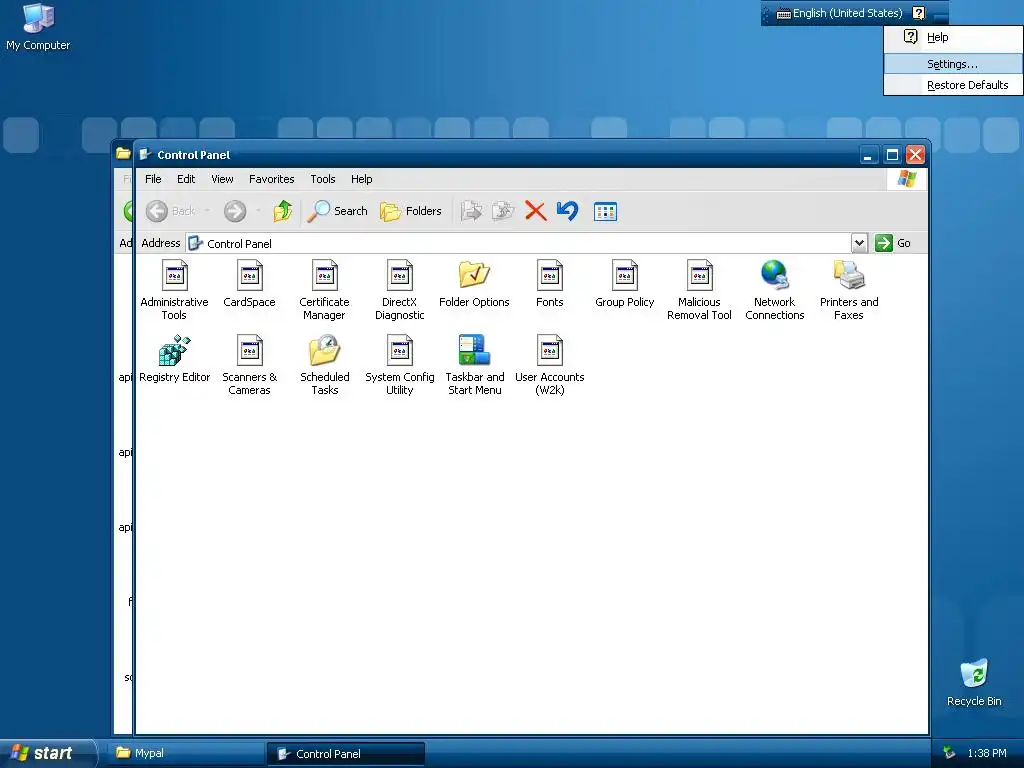Click English (United States) language indicator
The image size is (1024, 768).
[x=840, y=13]
